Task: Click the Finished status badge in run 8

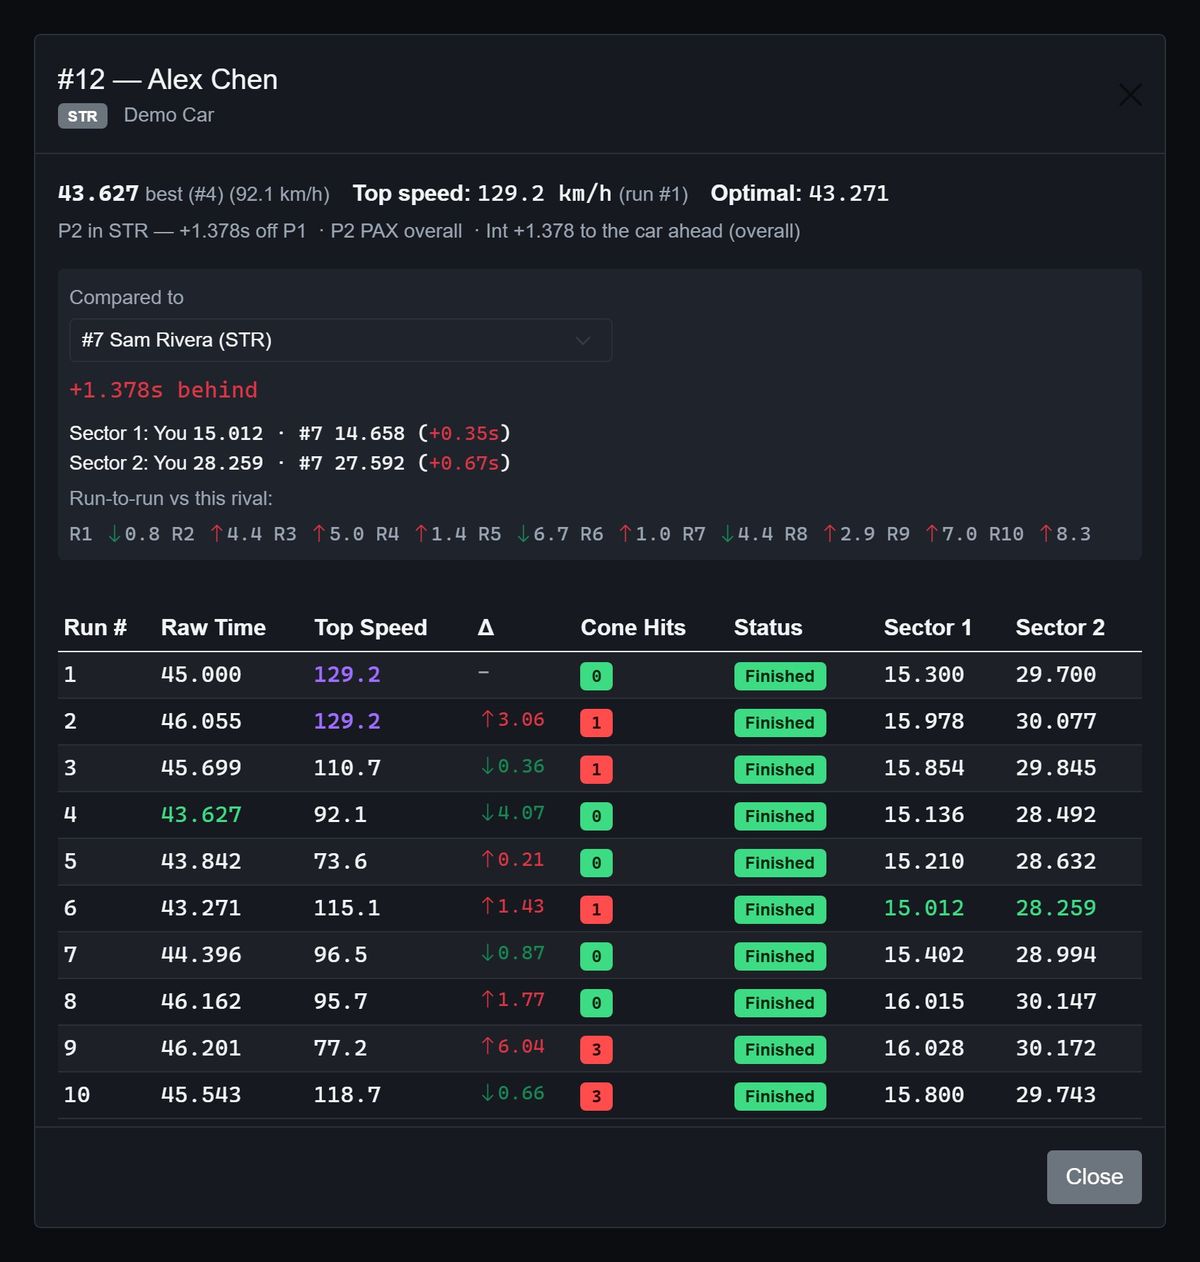Action: coord(780,1003)
